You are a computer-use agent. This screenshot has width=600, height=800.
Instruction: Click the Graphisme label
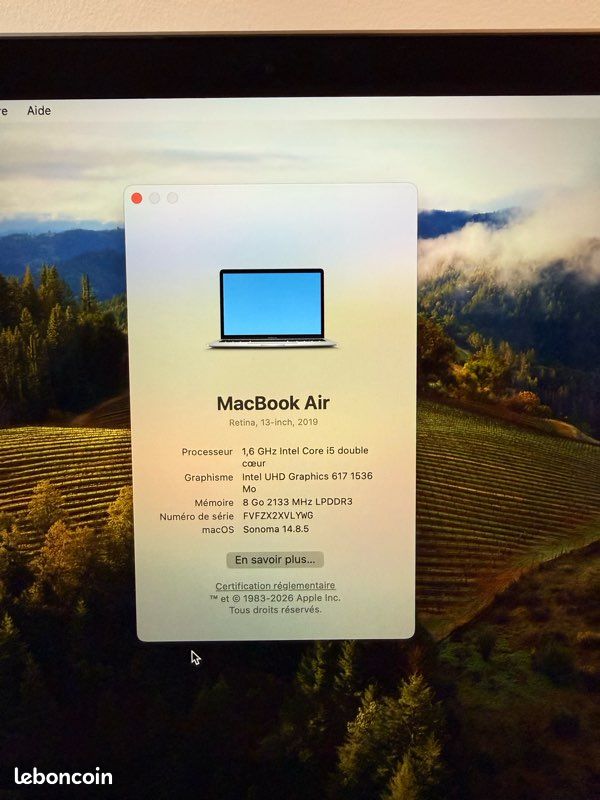point(209,478)
